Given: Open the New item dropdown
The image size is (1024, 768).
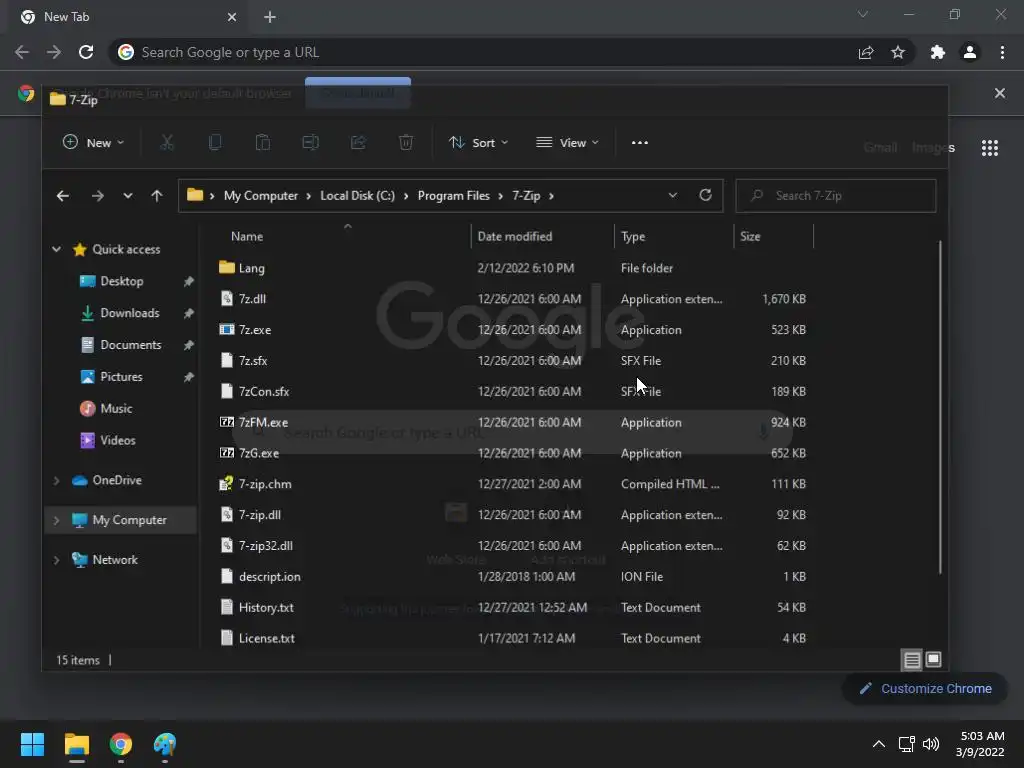Looking at the screenshot, I should tap(93, 142).
